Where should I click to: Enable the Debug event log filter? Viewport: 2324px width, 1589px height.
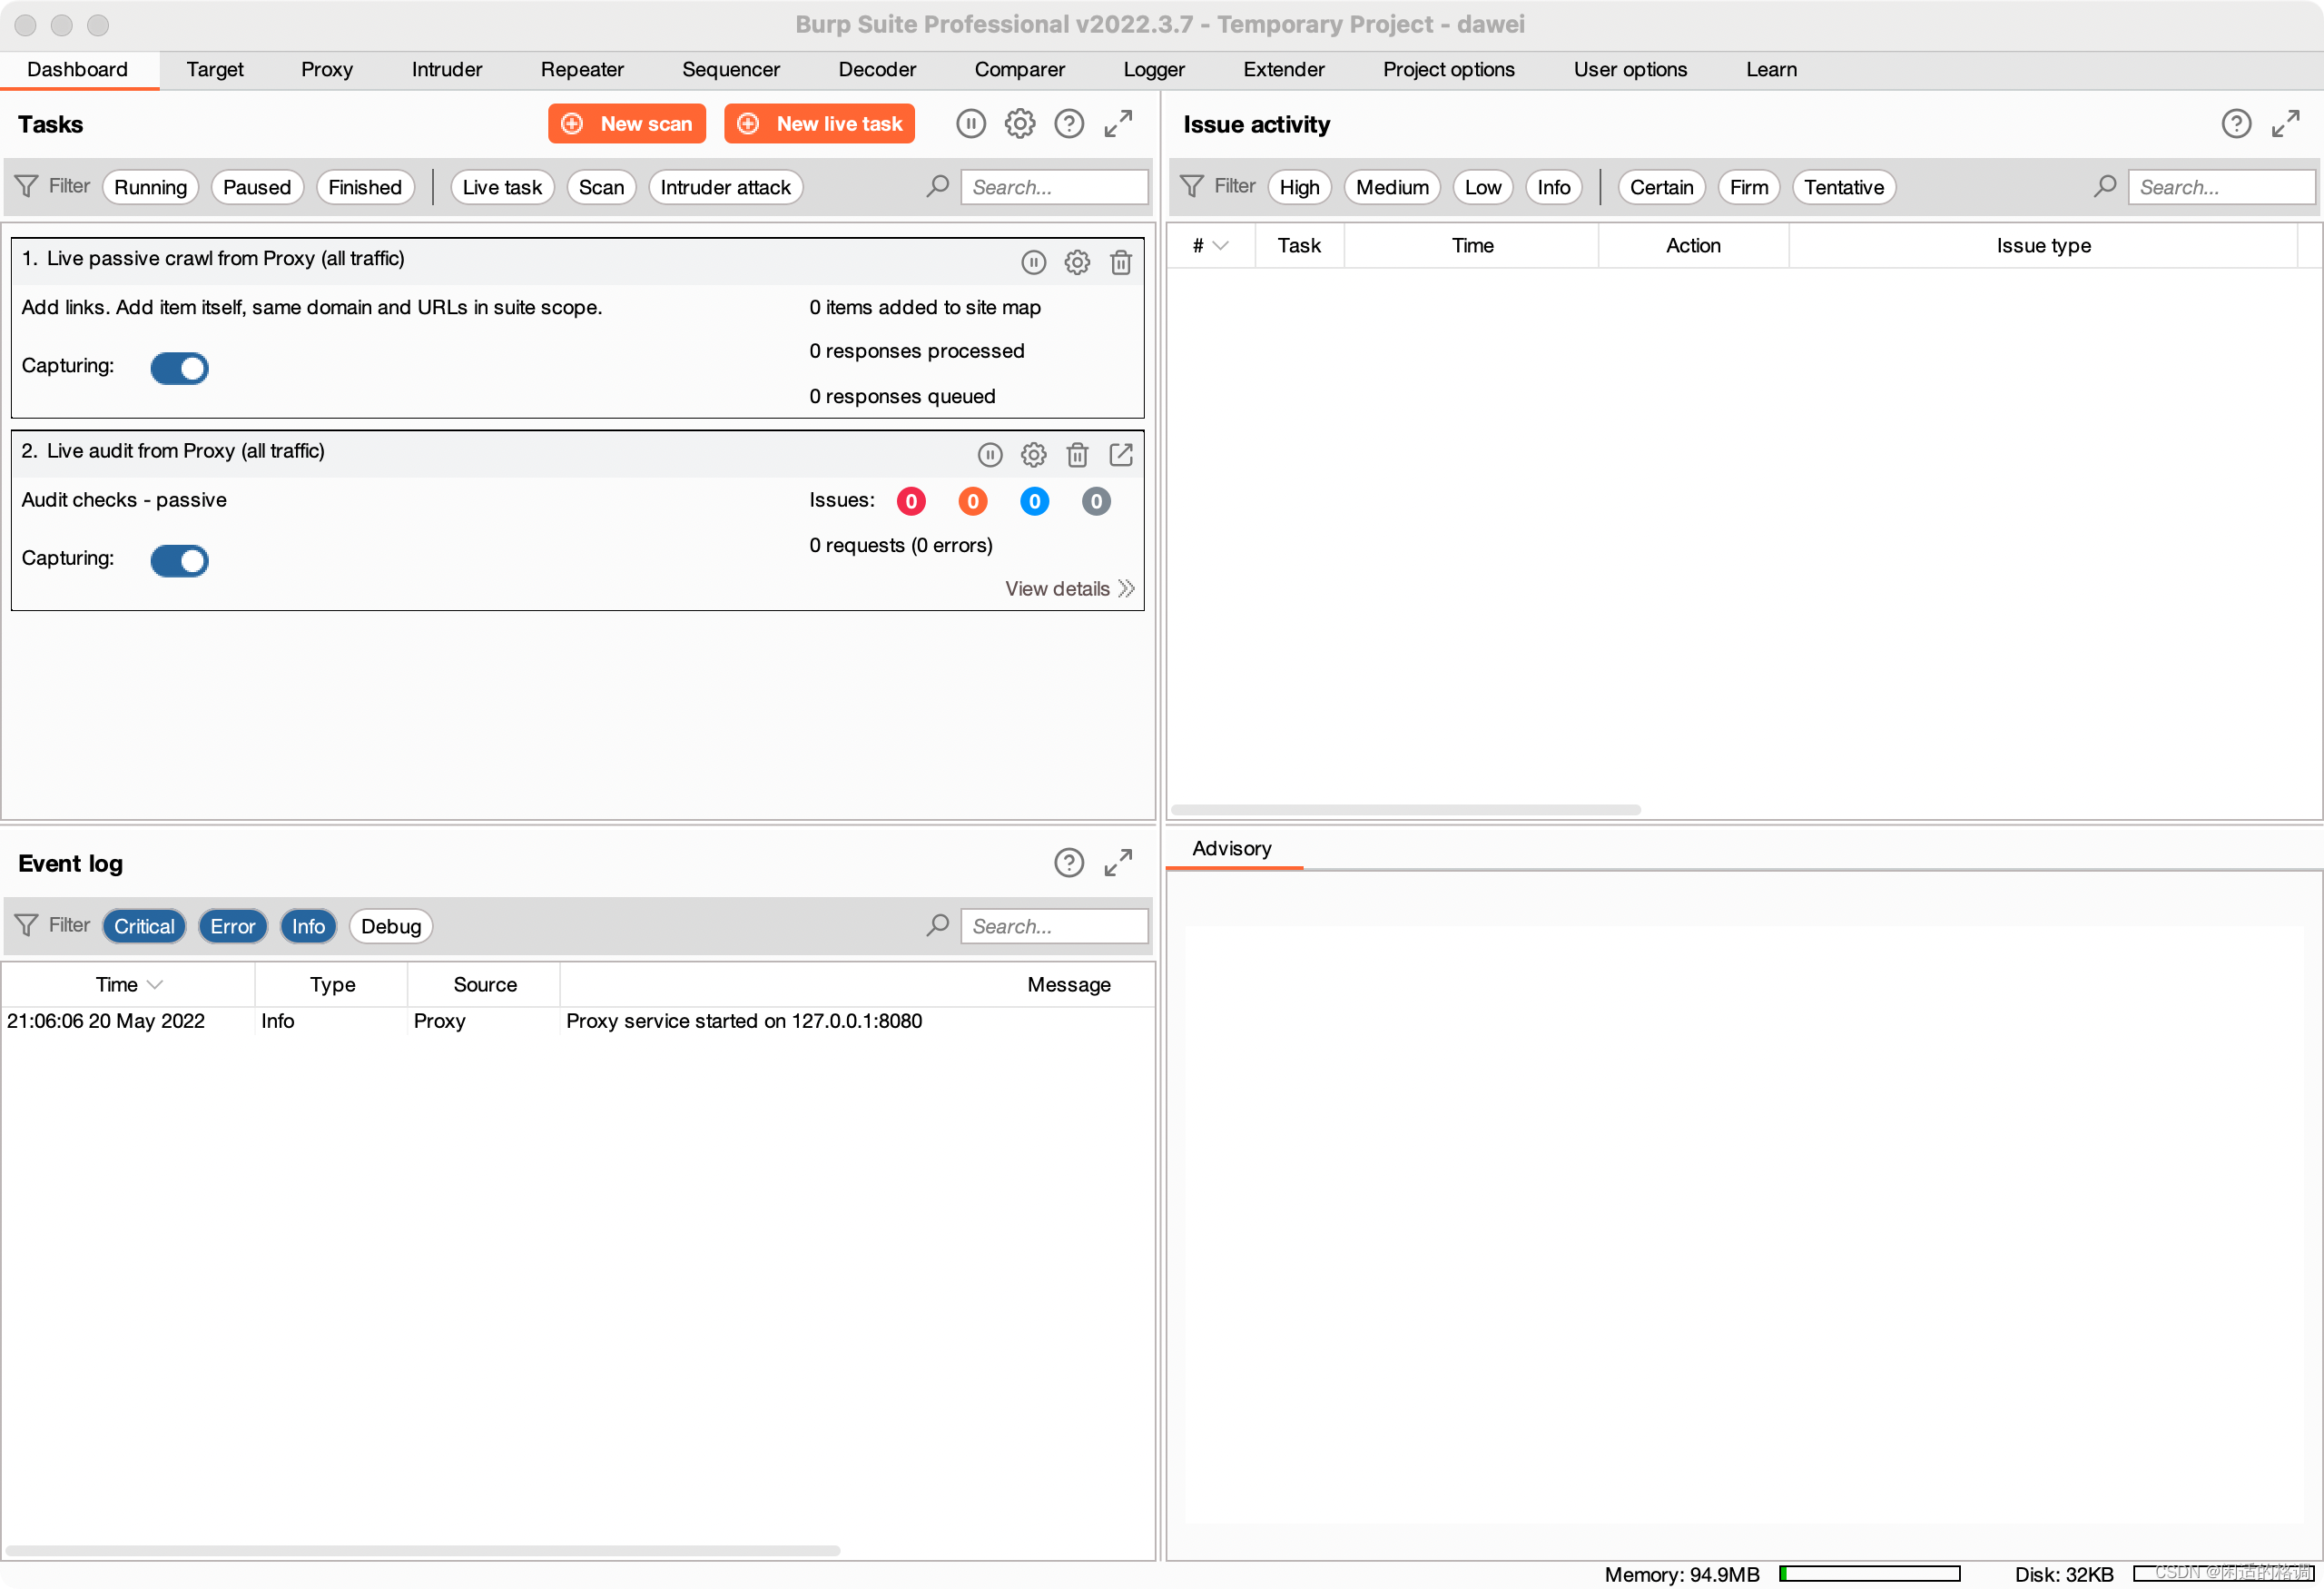tap(390, 926)
